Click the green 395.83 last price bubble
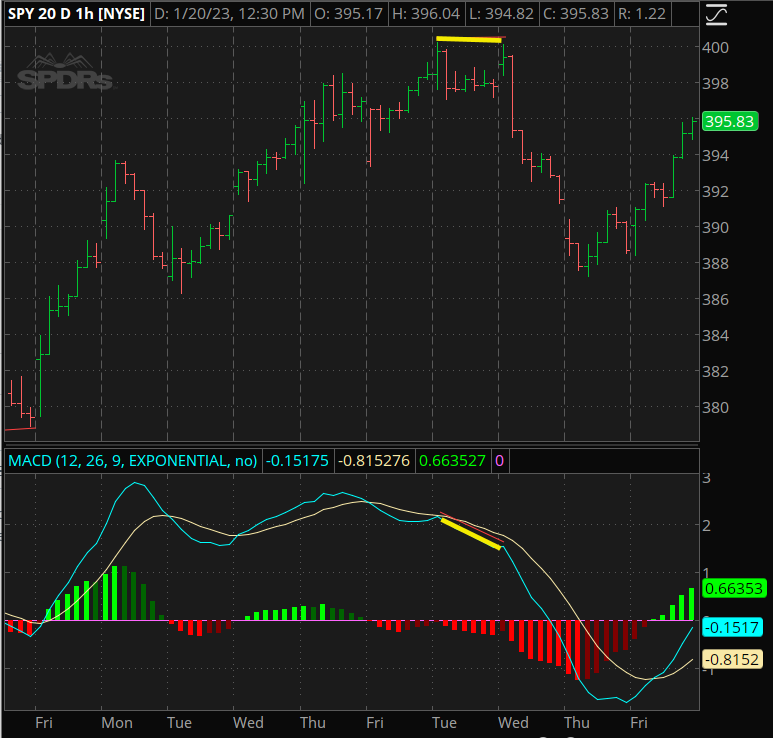 point(730,121)
